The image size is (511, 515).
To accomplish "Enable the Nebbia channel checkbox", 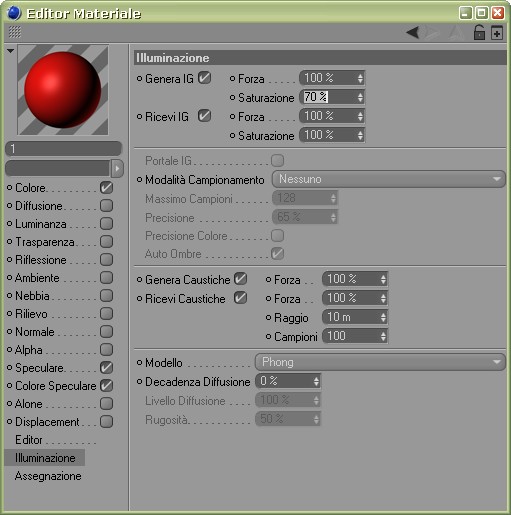I will coord(106,296).
